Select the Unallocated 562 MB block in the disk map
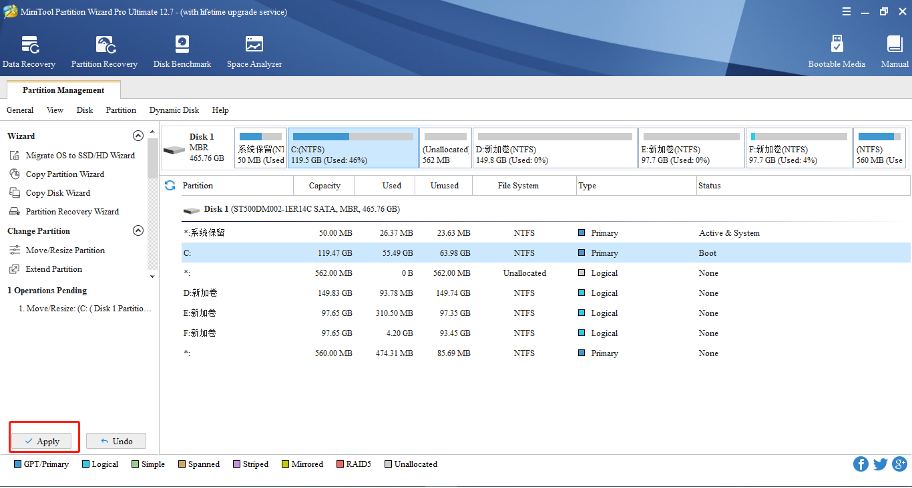Viewport: 912px width, 488px height. coord(446,148)
